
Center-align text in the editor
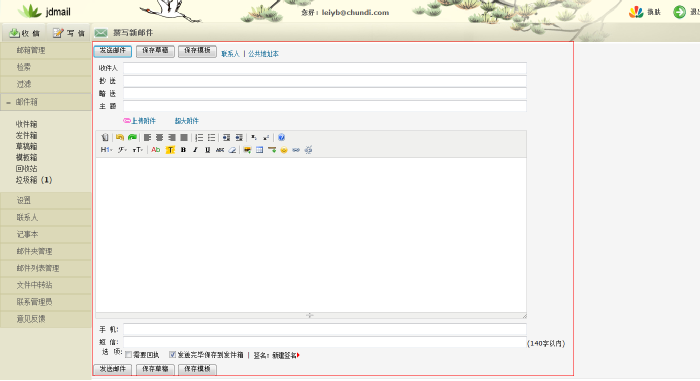coord(159,138)
